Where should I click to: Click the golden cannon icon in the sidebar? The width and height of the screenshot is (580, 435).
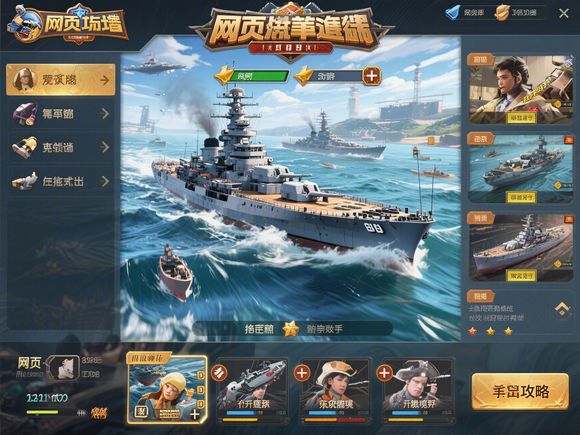click(x=24, y=147)
